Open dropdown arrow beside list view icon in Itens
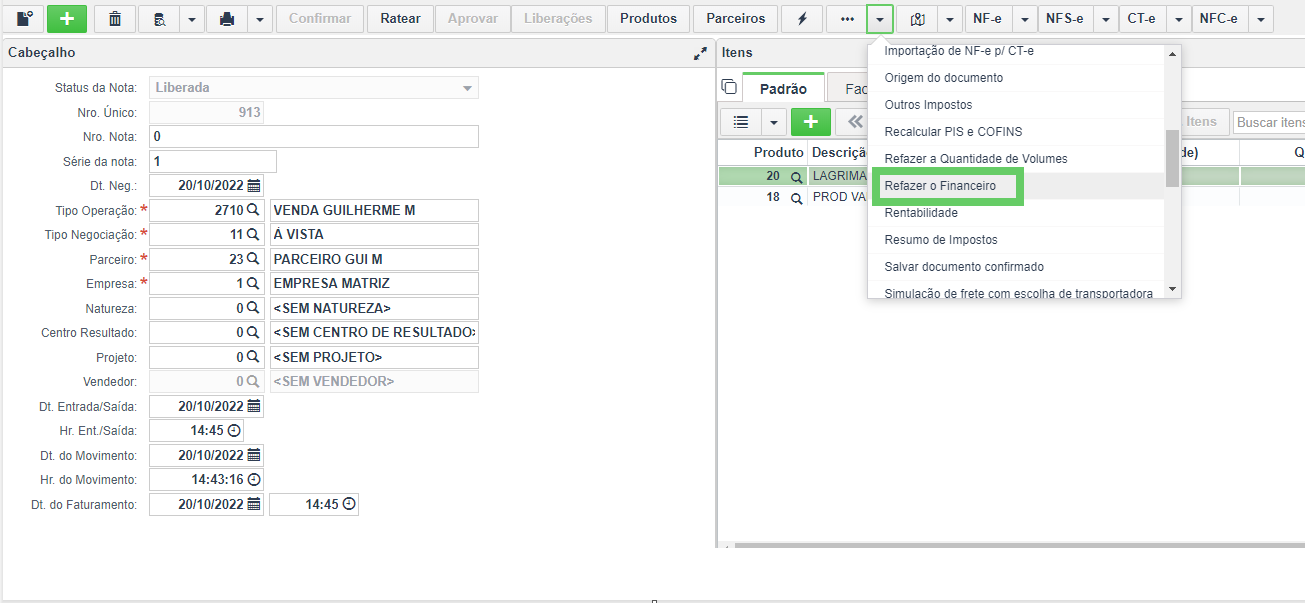Image resolution: width=1305 pixels, height=603 pixels. 774,122
